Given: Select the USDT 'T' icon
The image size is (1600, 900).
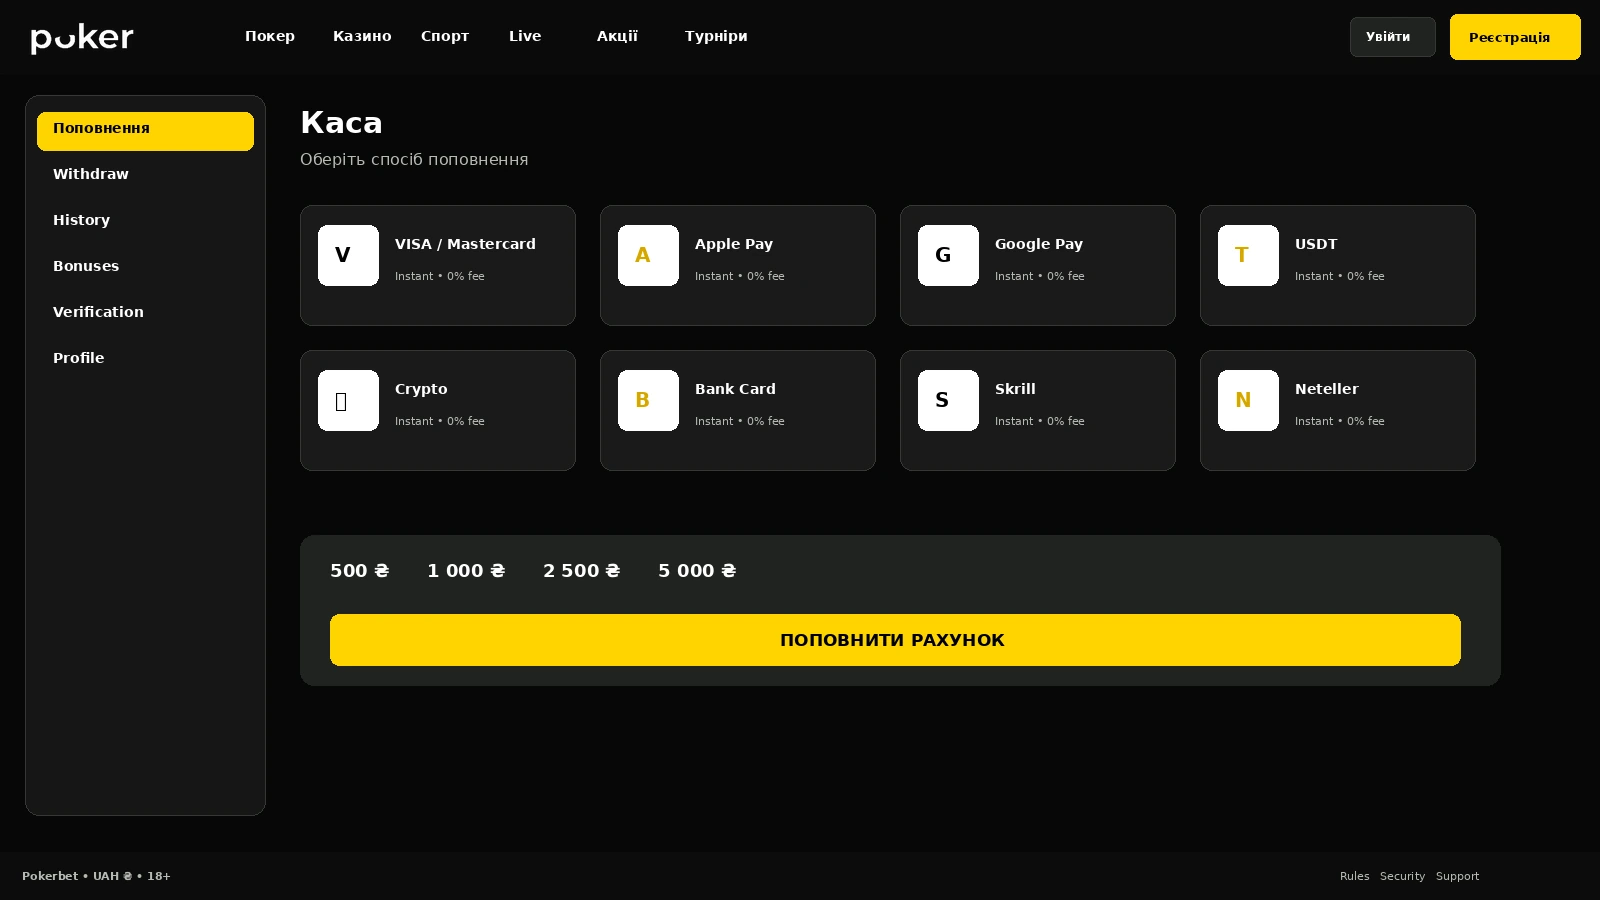Looking at the screenshot, I should coord(1248,255).
